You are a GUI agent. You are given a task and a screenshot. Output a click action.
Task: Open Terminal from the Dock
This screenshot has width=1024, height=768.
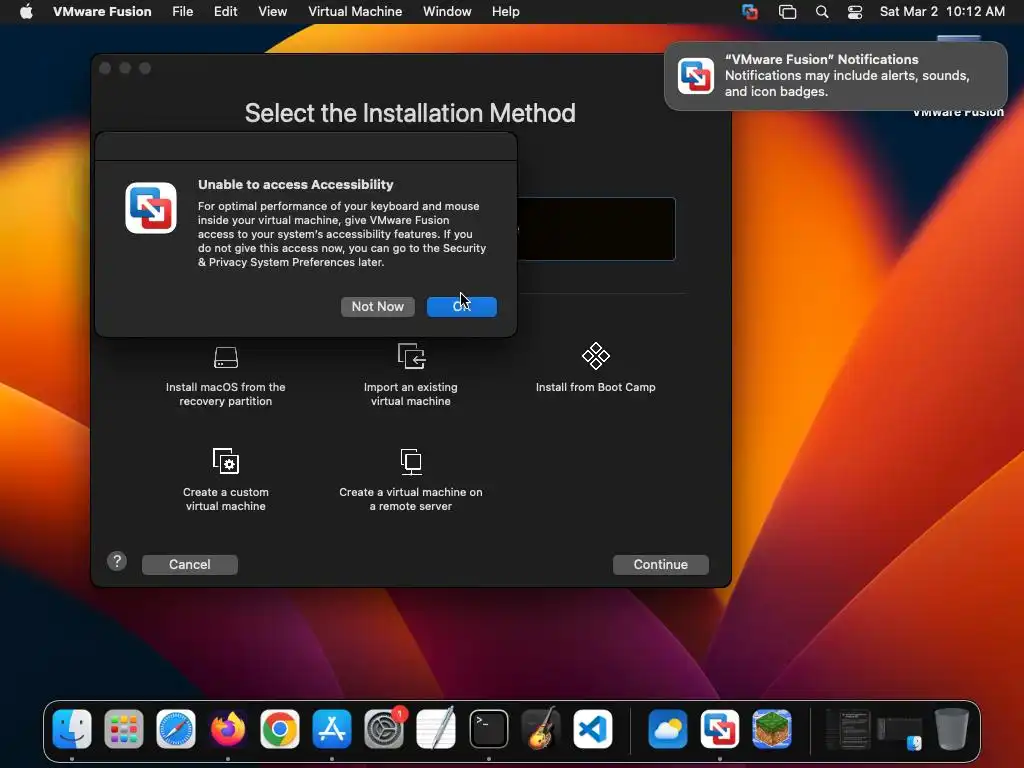(488, 728)
